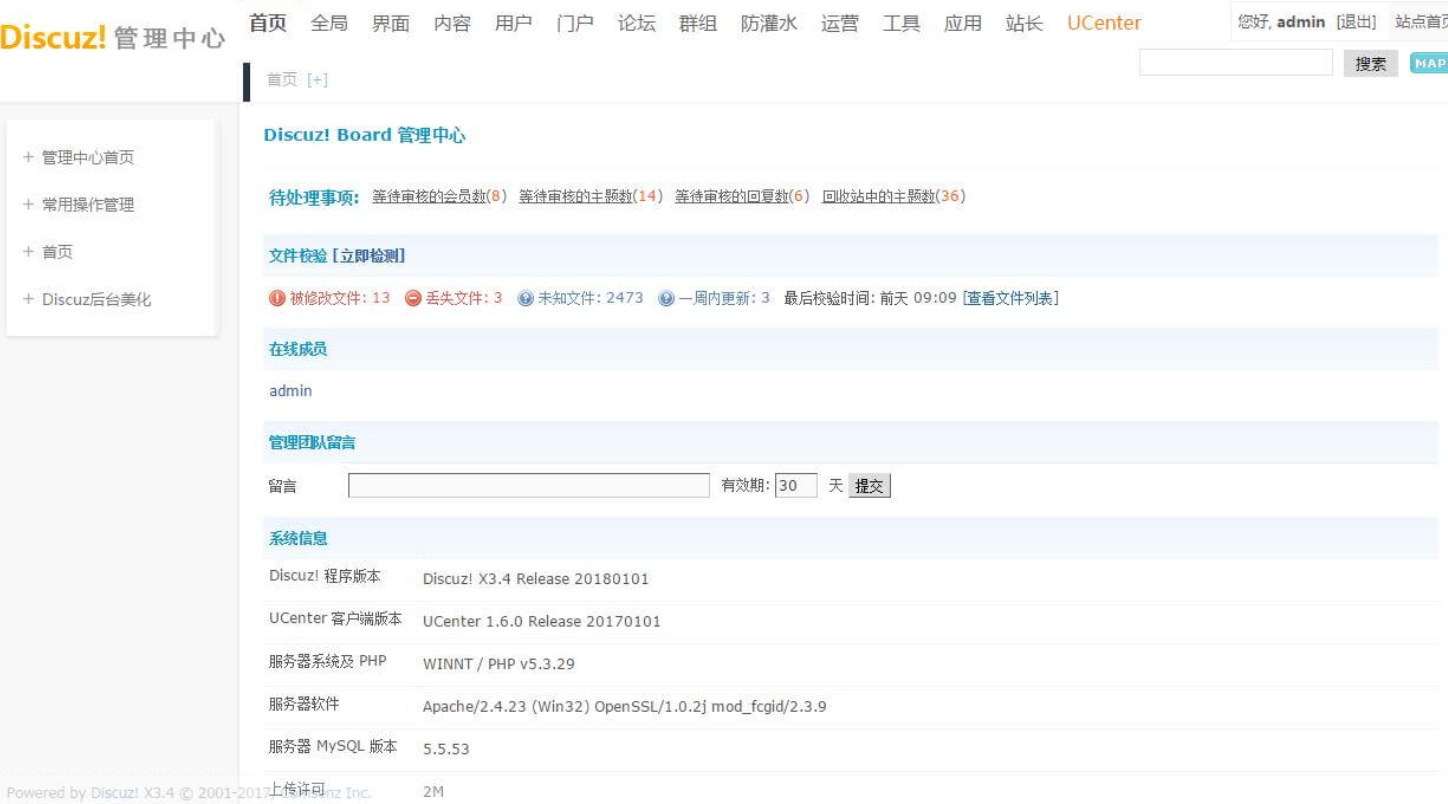Go to the 内容 menu
Viewport: 1448px width, 804px height.
452,23
